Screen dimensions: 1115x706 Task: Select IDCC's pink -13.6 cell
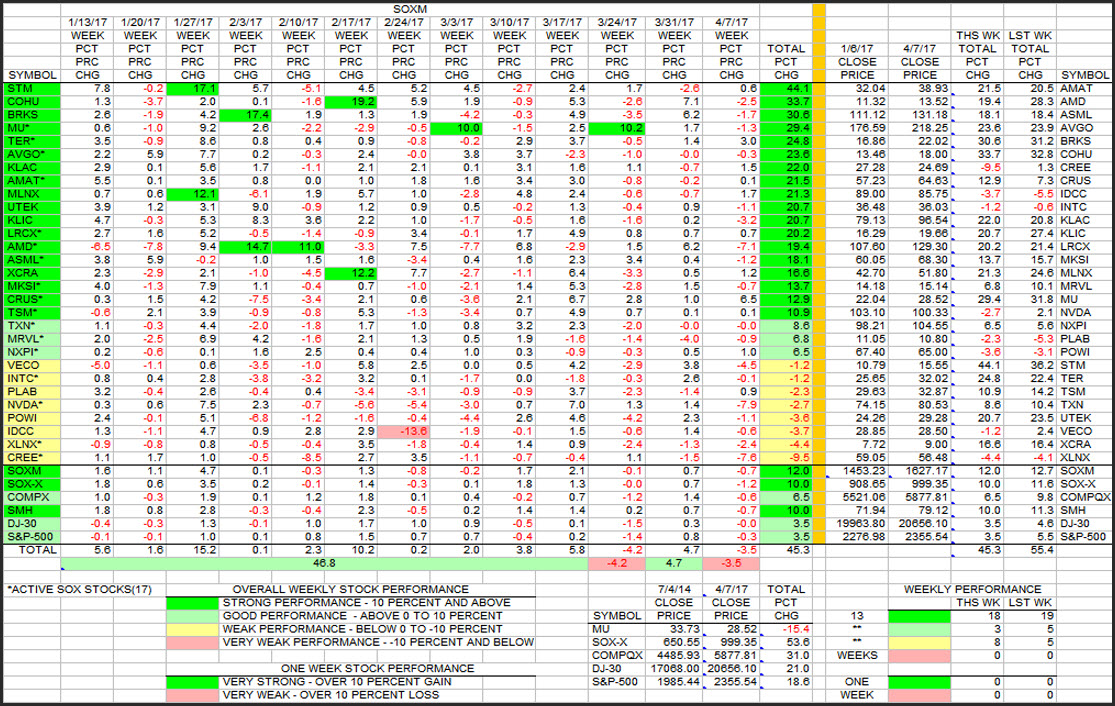click(405, 429)
